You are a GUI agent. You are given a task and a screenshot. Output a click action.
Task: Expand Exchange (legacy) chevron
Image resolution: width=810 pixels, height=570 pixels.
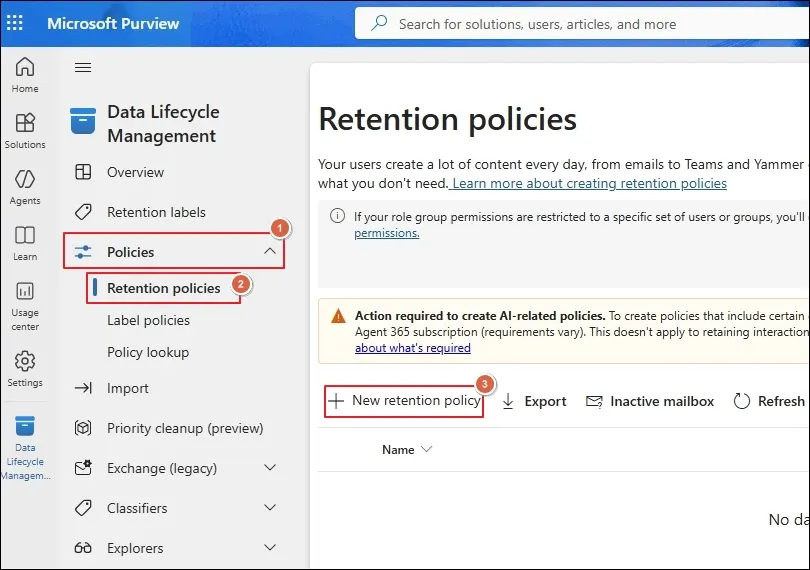tap(270, 467)
